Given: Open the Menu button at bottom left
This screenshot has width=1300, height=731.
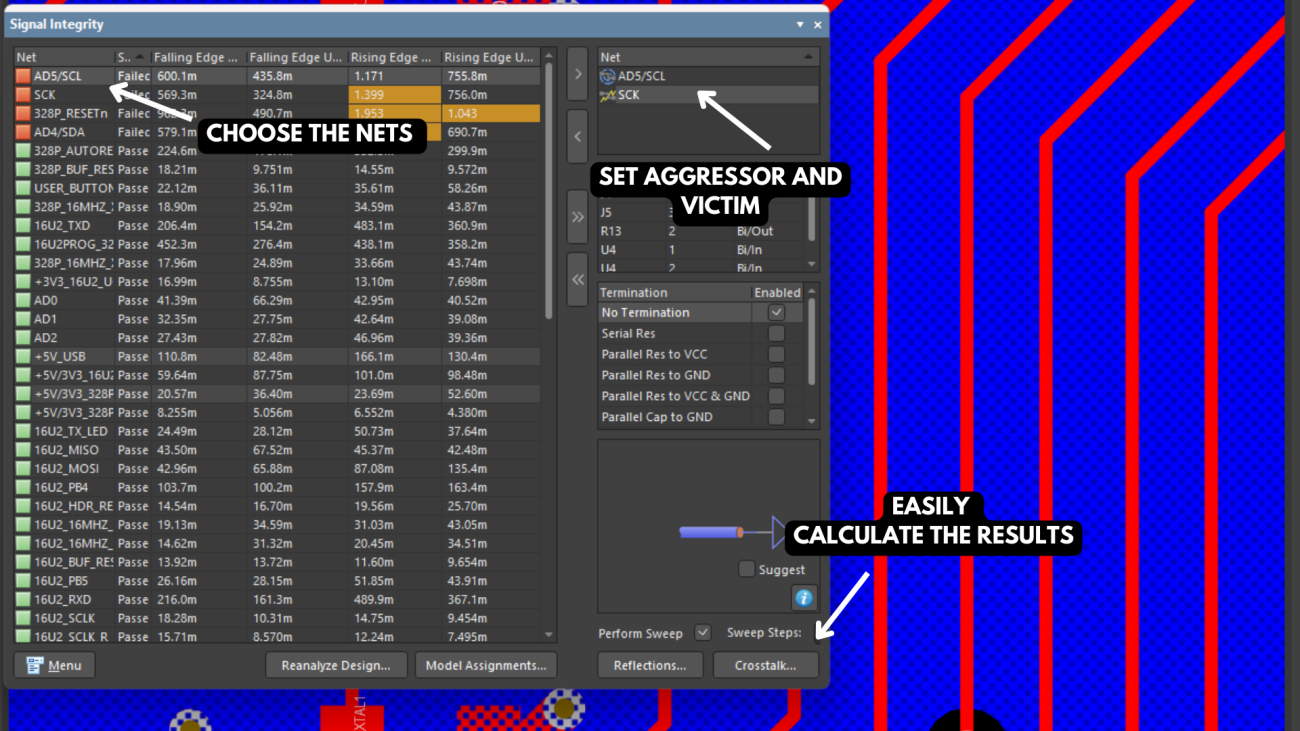Looking at the screenshot, I should pos(54,665).
